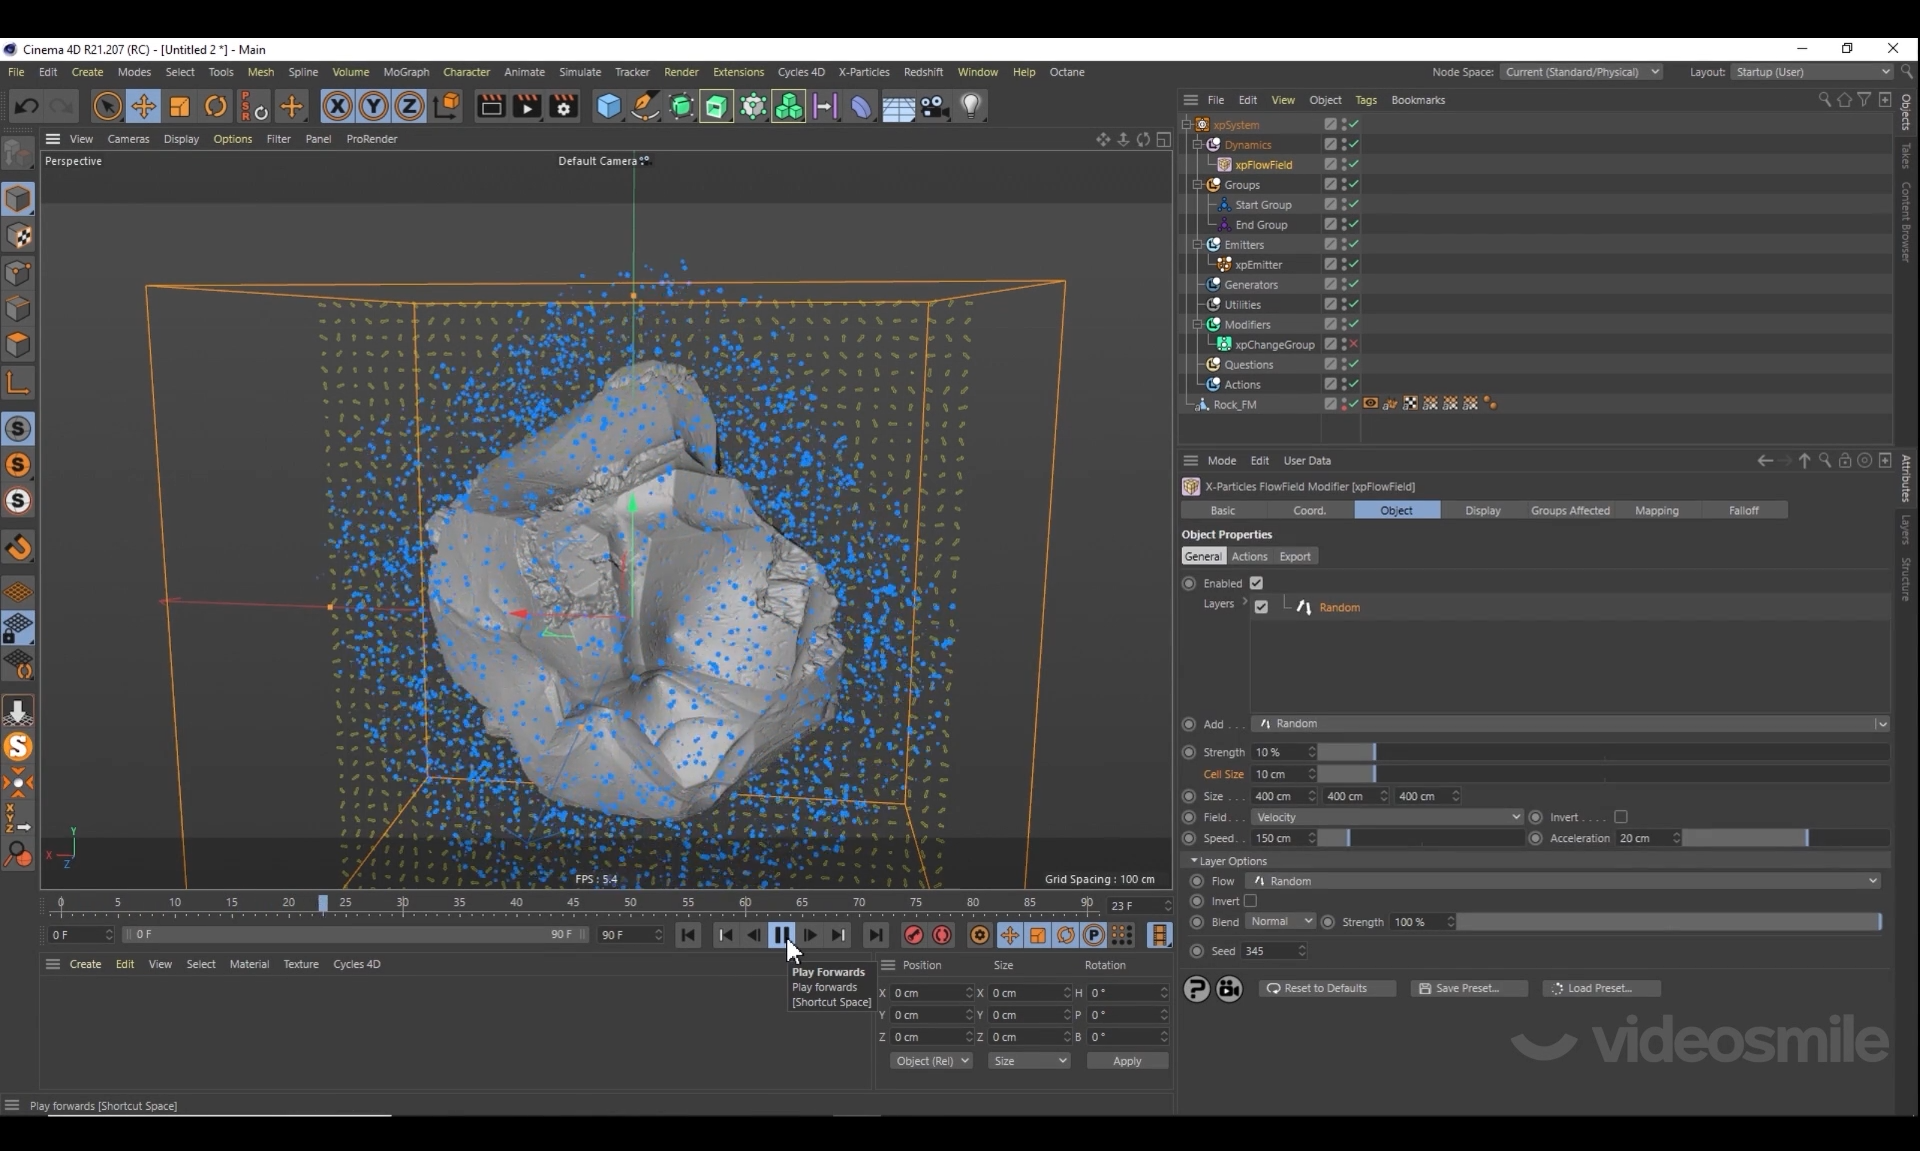Screen dimensions: 1920x1151
Task: Select the Rotate tool icon
Action: 216,106
